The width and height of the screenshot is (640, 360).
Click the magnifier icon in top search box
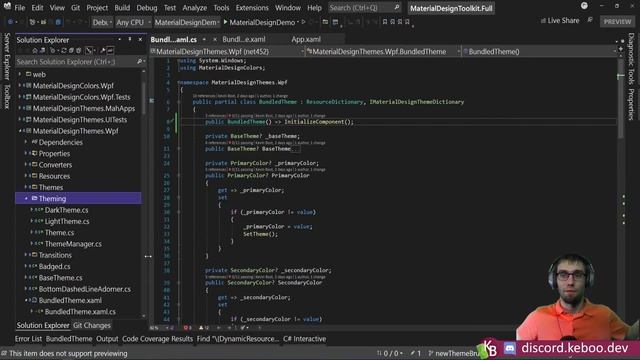click(x=397, y=7)
